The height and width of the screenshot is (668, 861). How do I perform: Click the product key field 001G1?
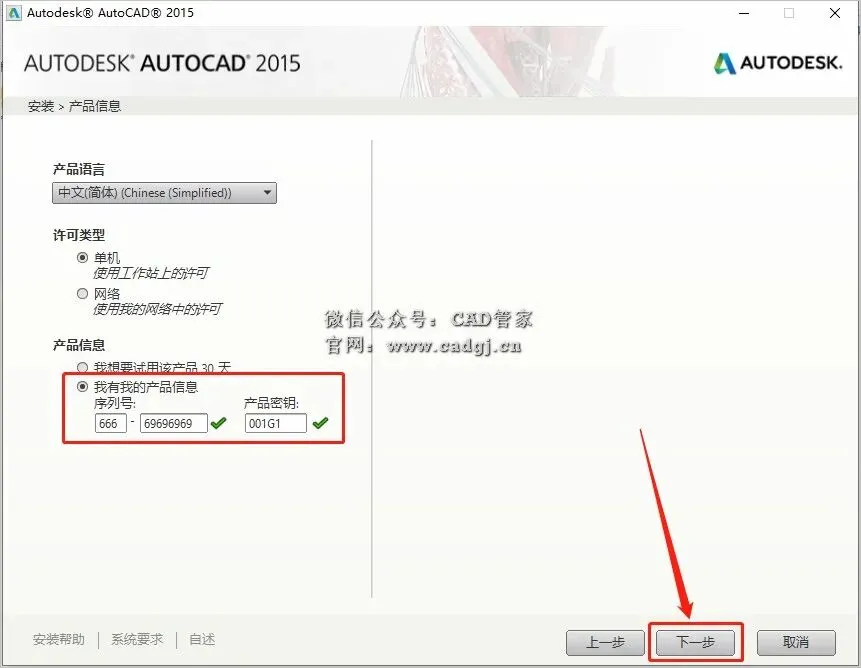pos(276,423)
